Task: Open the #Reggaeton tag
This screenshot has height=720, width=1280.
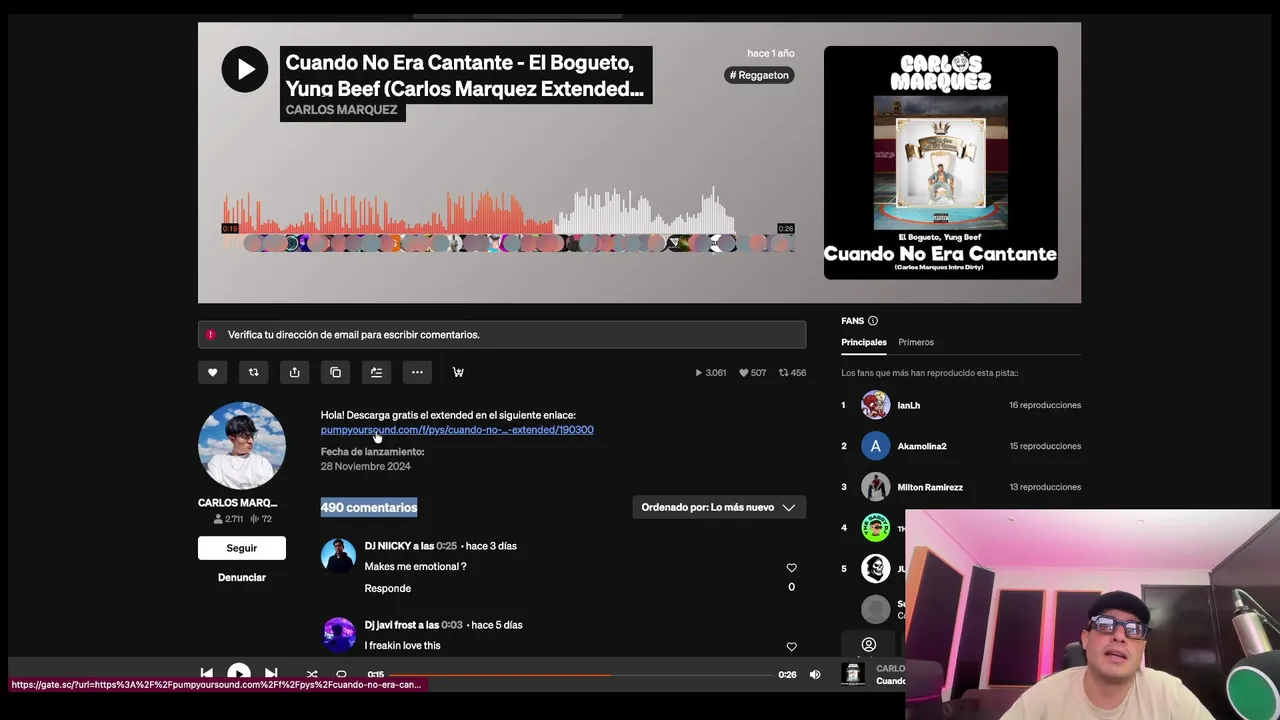Action: click(759, 75)
